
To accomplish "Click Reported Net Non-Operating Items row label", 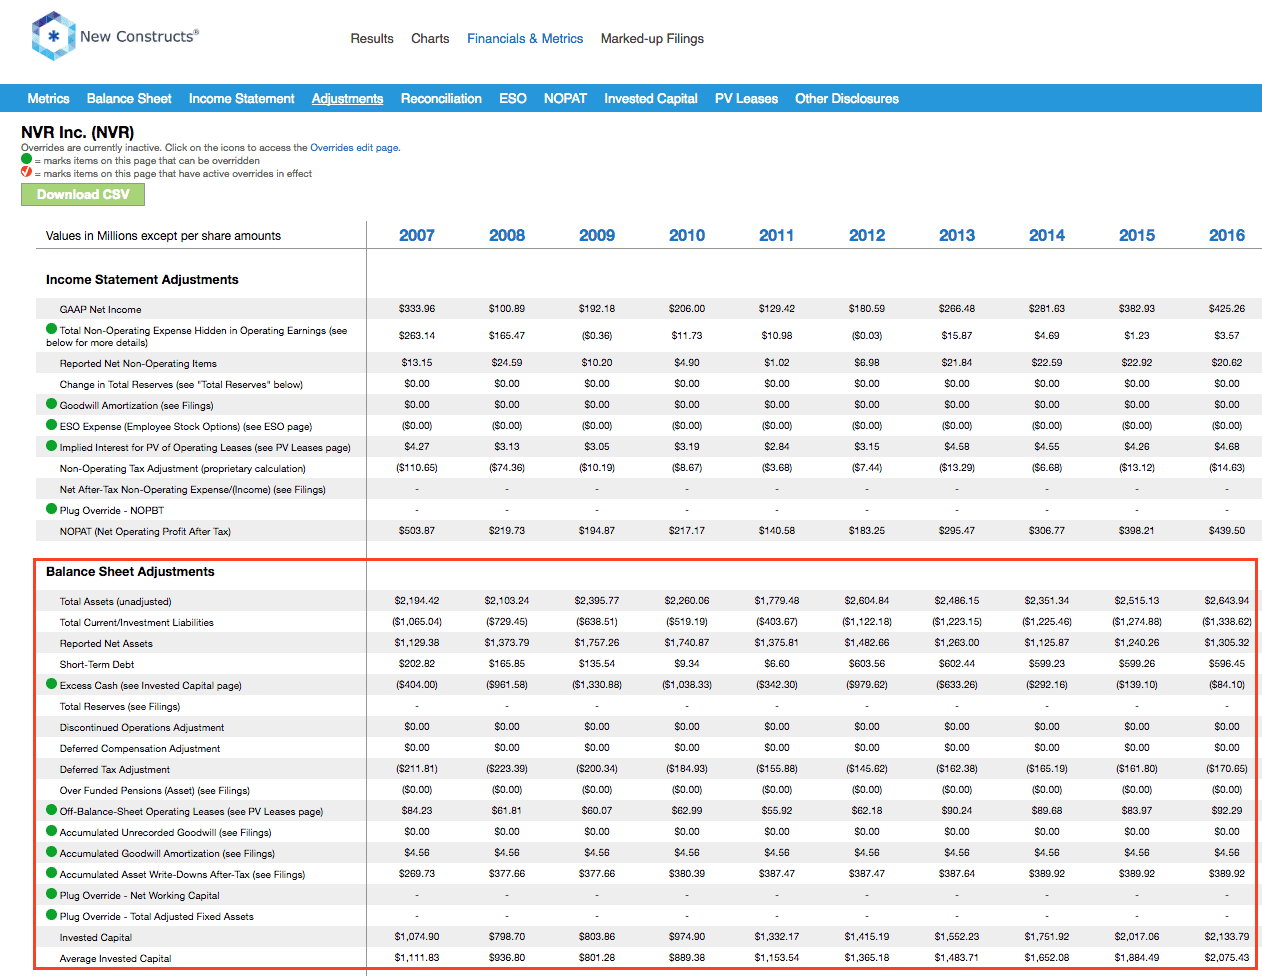I will click(138, 364).
